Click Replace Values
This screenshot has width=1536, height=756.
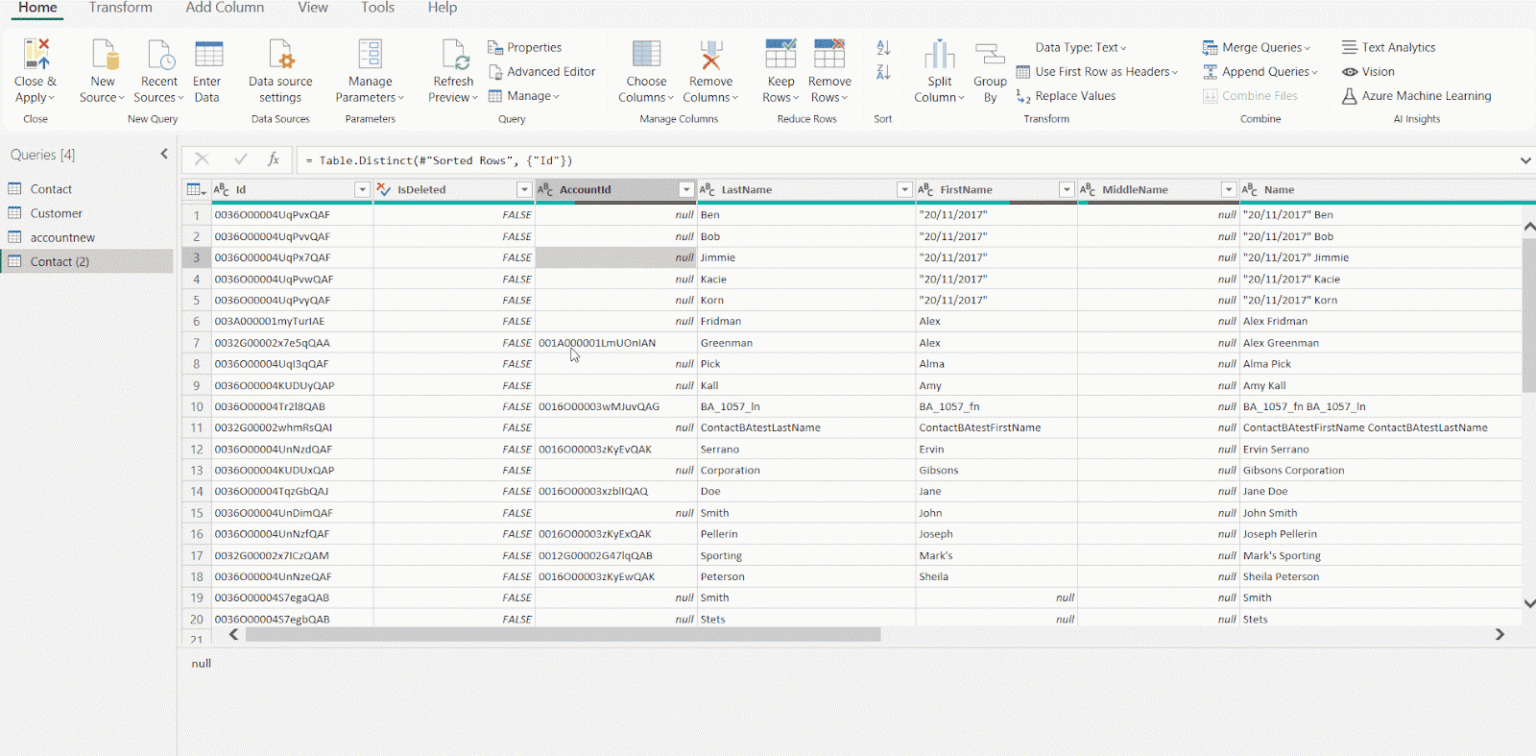(x=1065, y=96)
